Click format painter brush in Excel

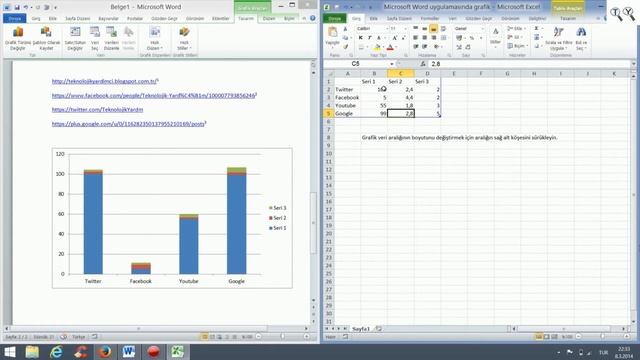point(345,47)
